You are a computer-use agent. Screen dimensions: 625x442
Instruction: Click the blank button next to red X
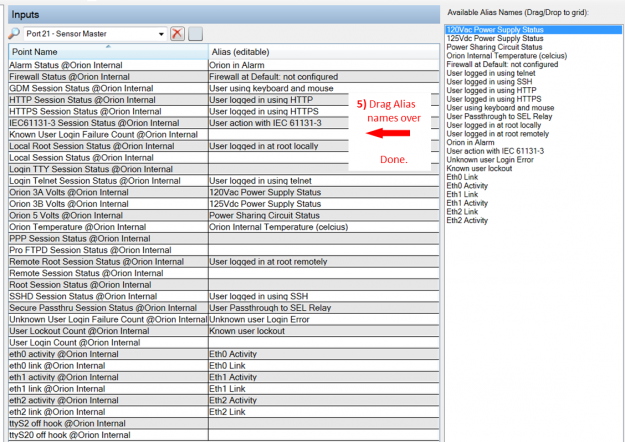pyautogui.click(x=195, y=33)
